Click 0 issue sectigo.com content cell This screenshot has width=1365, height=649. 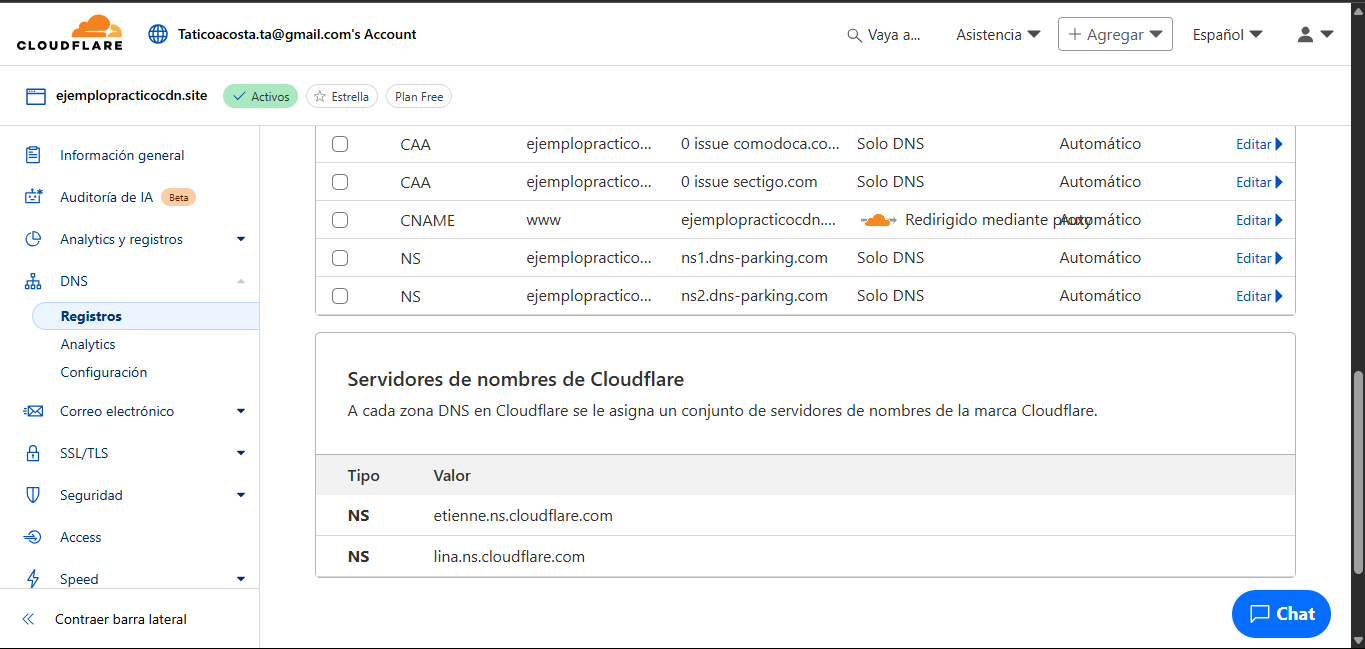point(749,182)
